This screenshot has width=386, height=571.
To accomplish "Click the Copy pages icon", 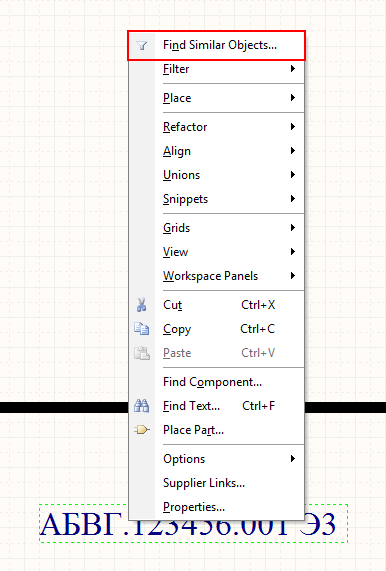I will point(142,329).
